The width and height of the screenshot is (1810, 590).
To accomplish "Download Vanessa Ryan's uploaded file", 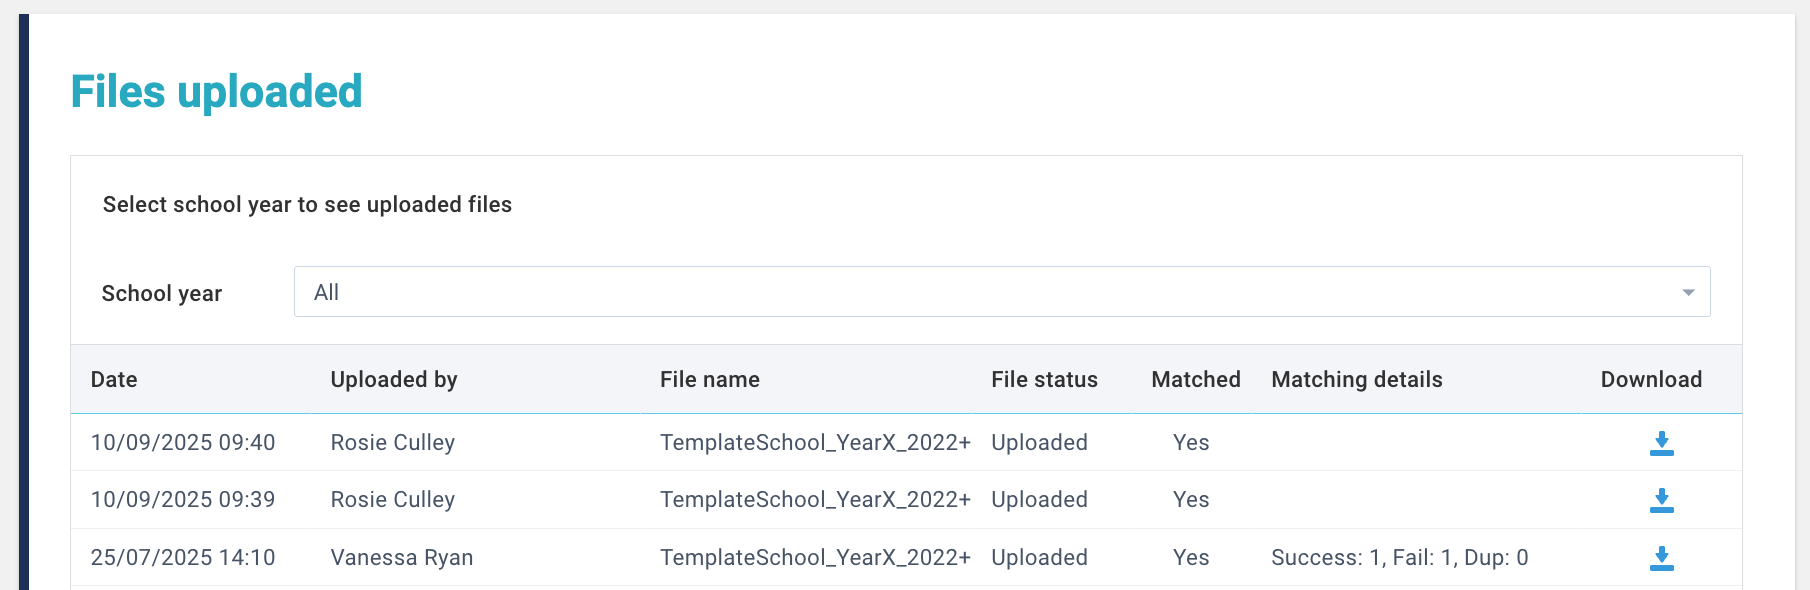I will pyautogui.click(x=1661, y=558).
